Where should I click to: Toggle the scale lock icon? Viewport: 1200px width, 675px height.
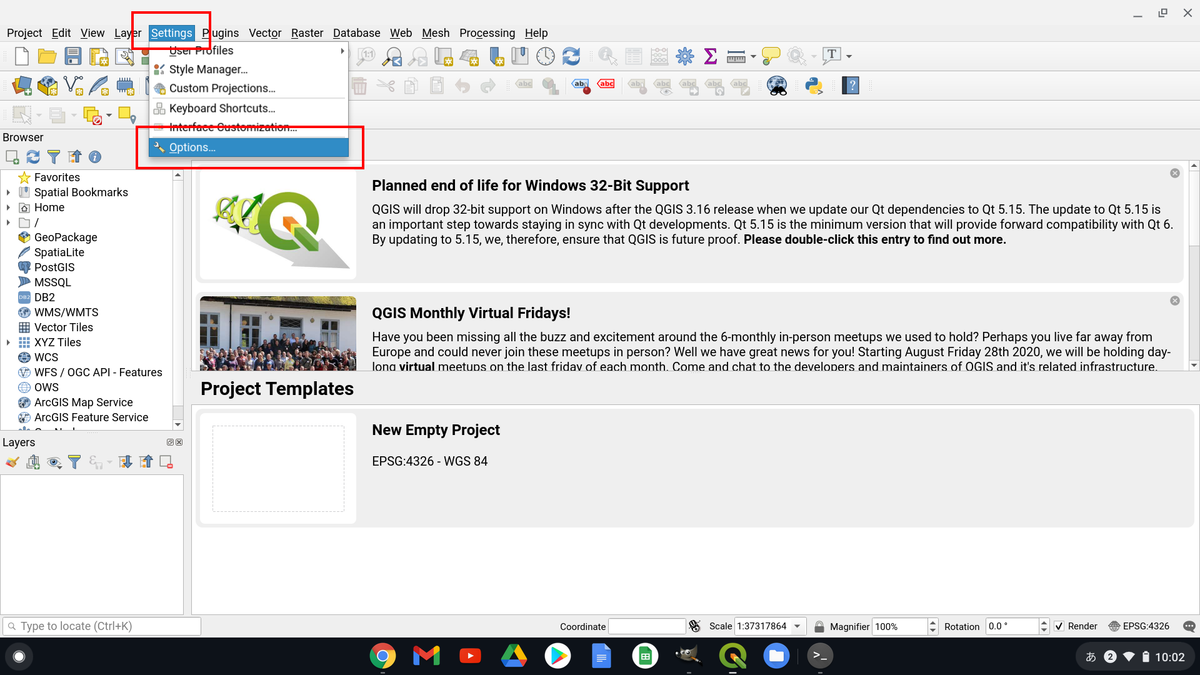click(x=818, y=626)
